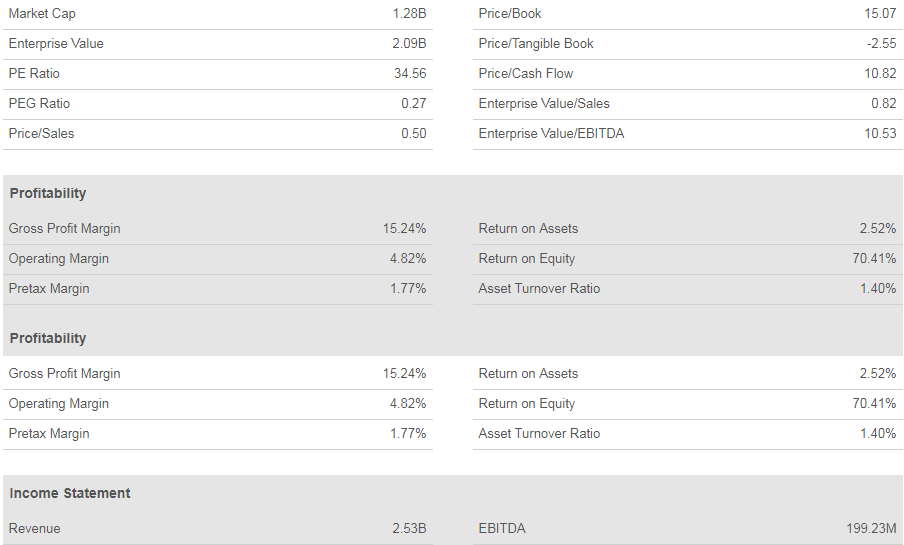Click the first Pretax Margin value 1.77%

408,288
